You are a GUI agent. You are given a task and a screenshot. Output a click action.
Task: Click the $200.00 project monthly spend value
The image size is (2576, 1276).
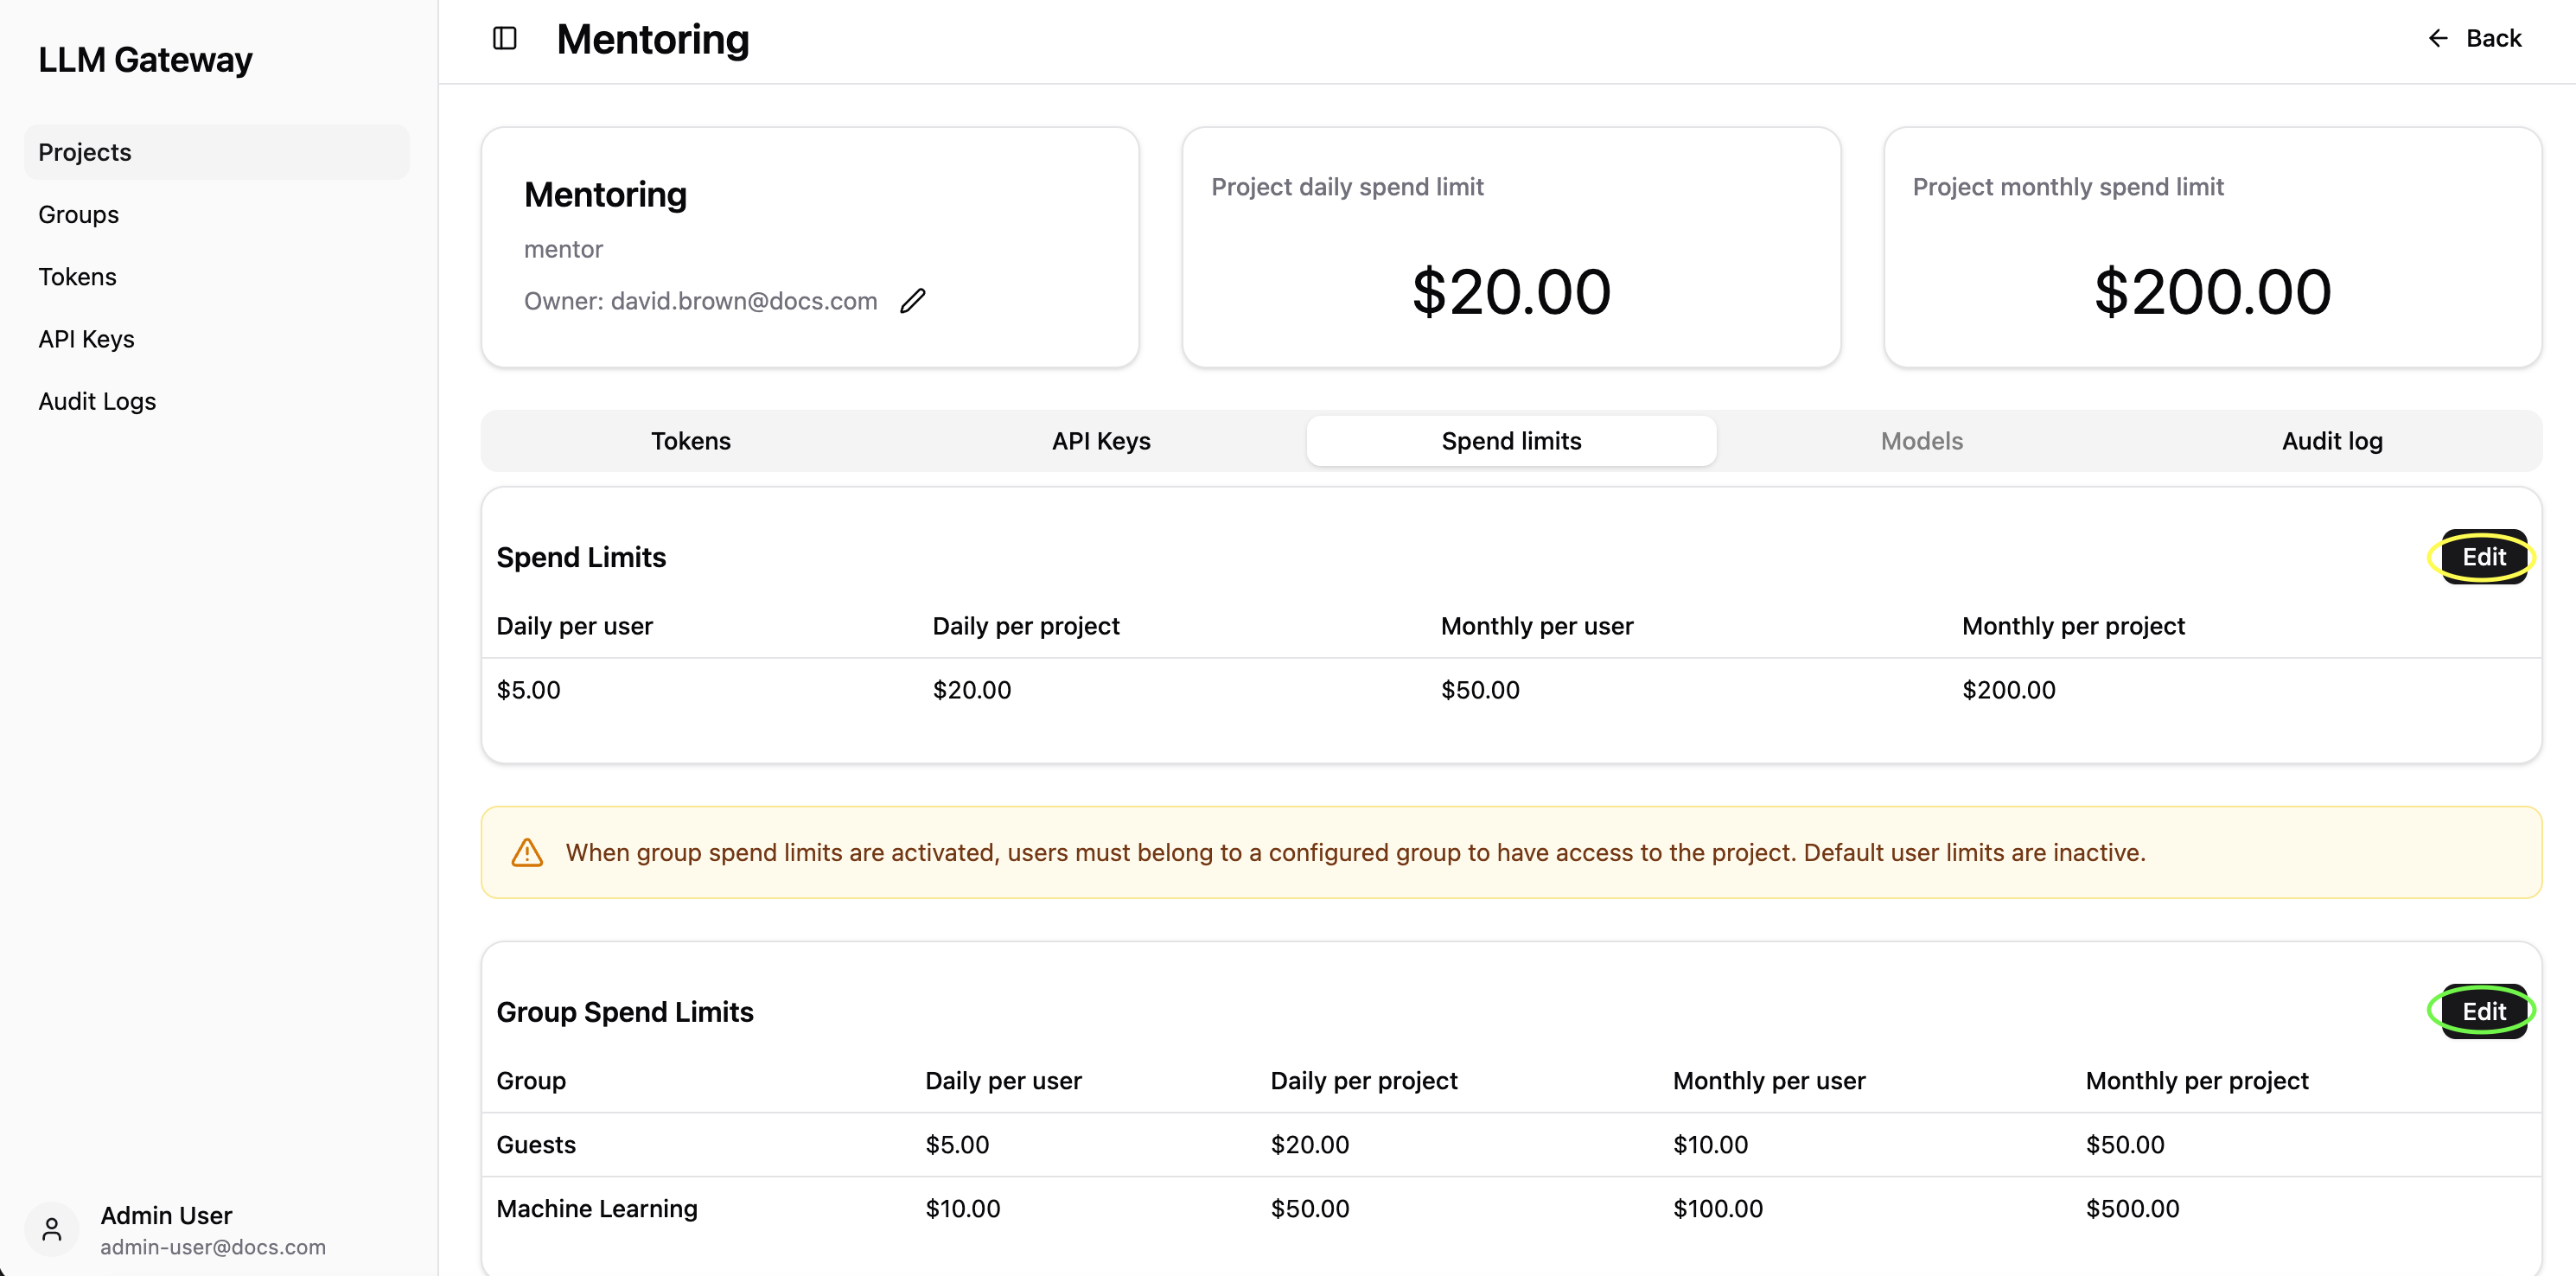point(2213,292)
